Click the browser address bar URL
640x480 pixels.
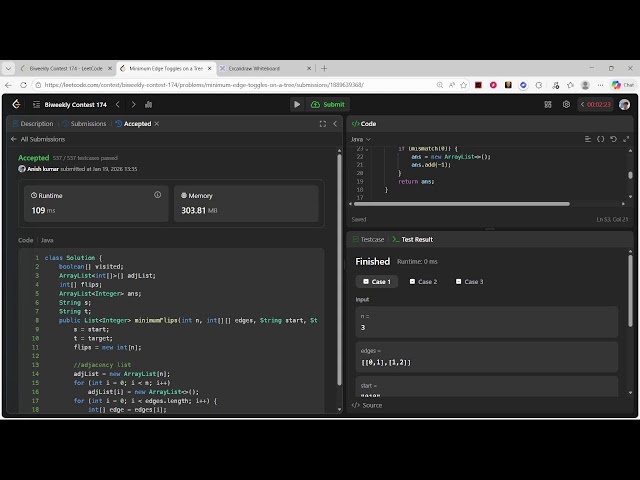[x=204, y=85]
